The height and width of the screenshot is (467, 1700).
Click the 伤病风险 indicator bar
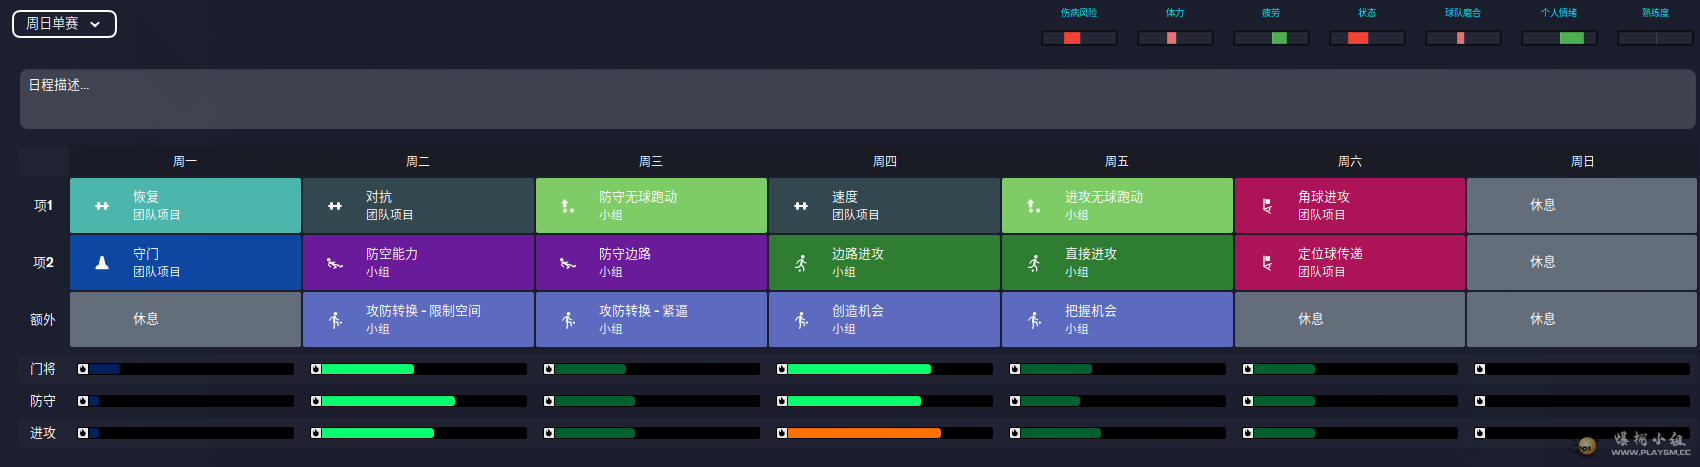[1079, 38]
